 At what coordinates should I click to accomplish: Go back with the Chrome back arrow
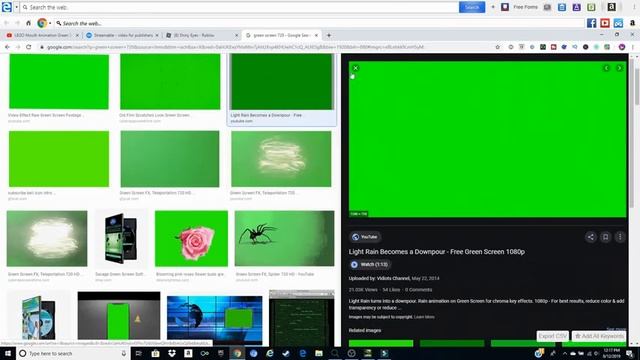(x=7, y=47)
